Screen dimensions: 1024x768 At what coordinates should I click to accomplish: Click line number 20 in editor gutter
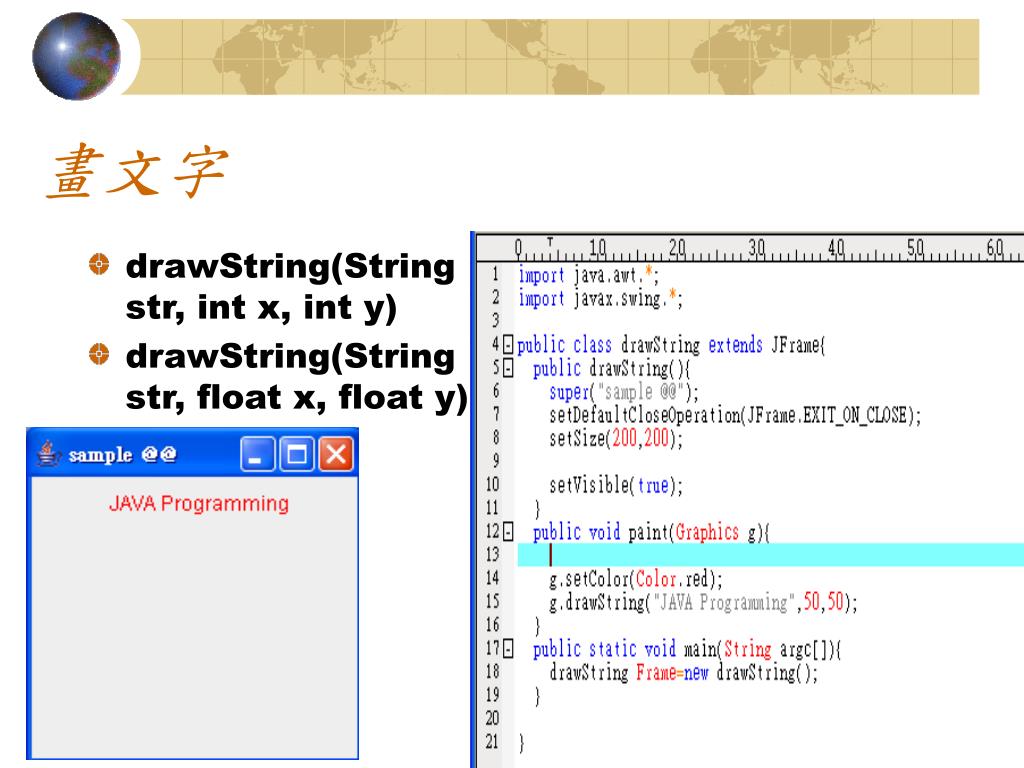[x=492, y=718]
